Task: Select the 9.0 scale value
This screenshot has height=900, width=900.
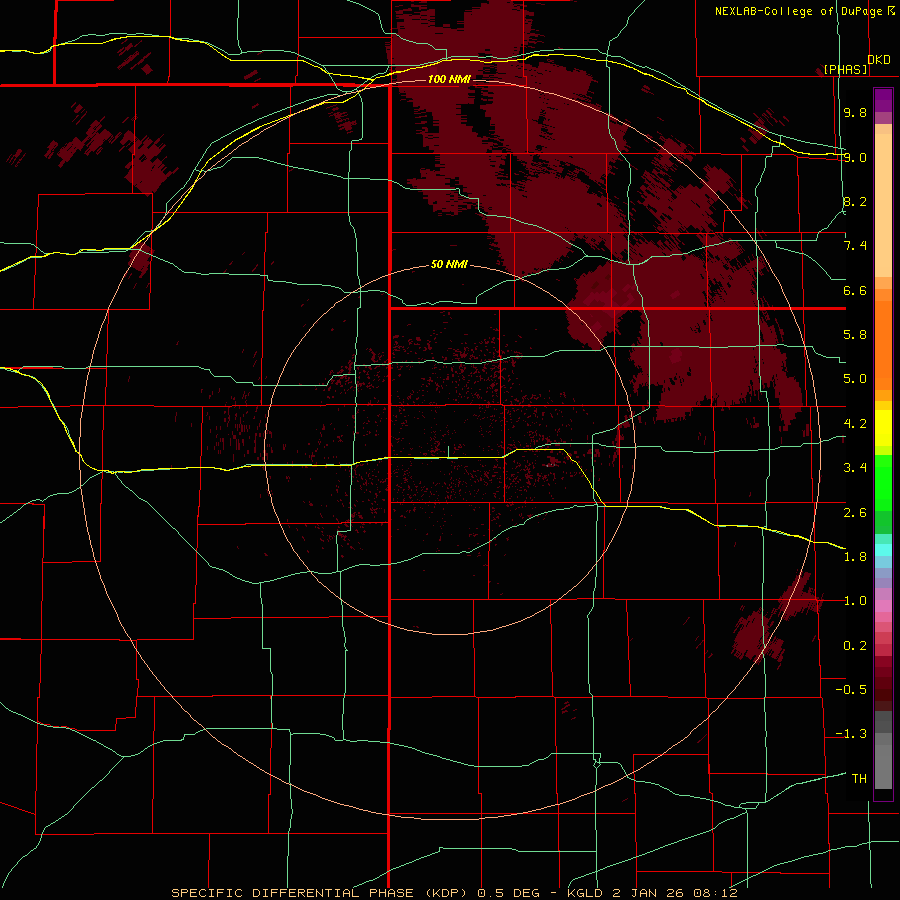Action: tap(855, 157)
